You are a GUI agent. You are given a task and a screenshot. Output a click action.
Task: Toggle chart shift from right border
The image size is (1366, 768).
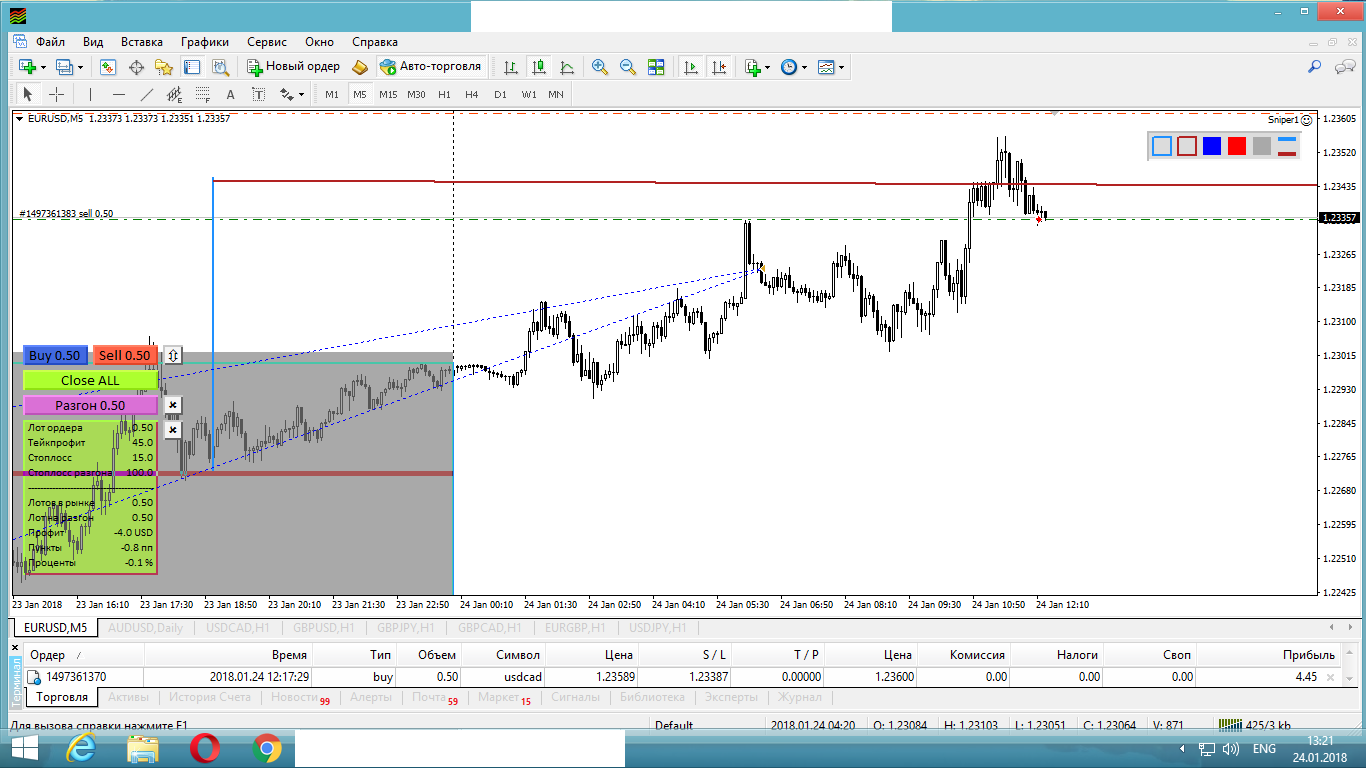click(719, 67)
